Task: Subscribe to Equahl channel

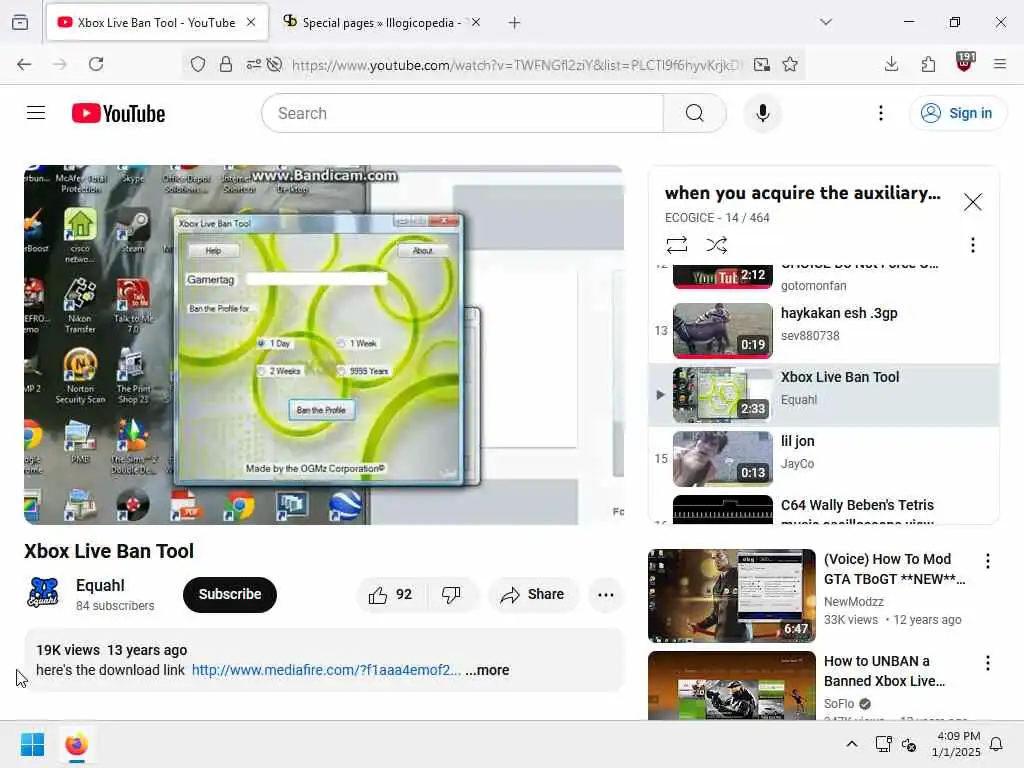Action: 230,594
